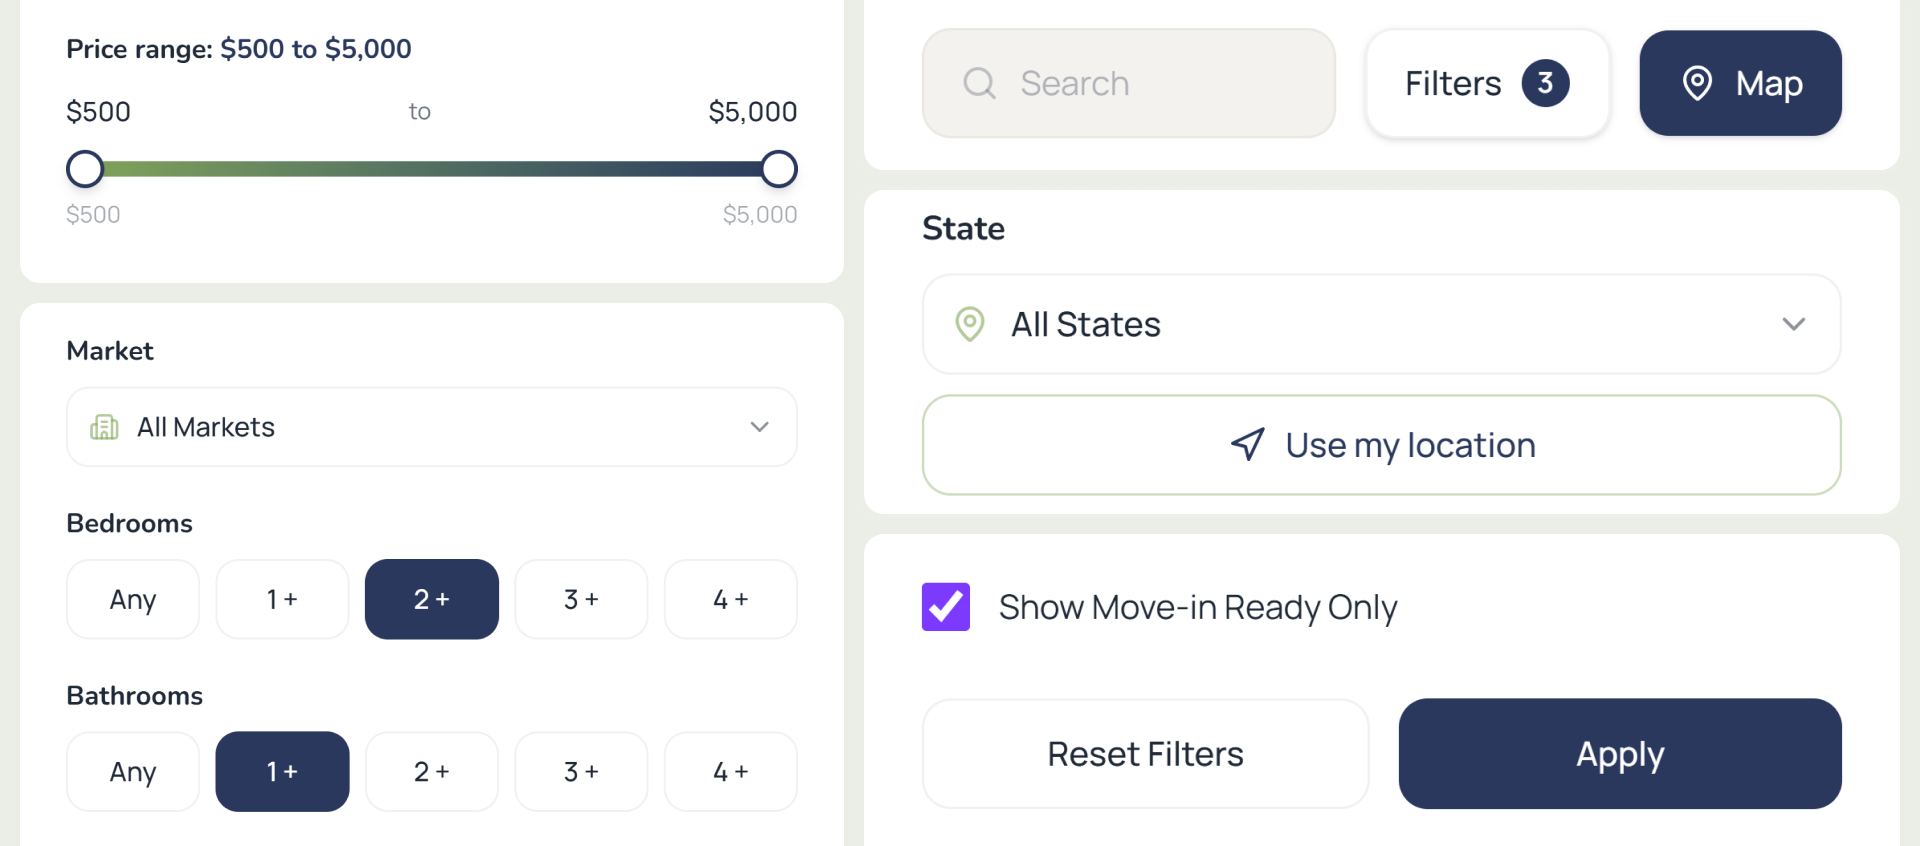Image resolution: width=1920 pixels, height=846 pixels.
Task: Select Any bathrooms option
Action: point(133,772)
